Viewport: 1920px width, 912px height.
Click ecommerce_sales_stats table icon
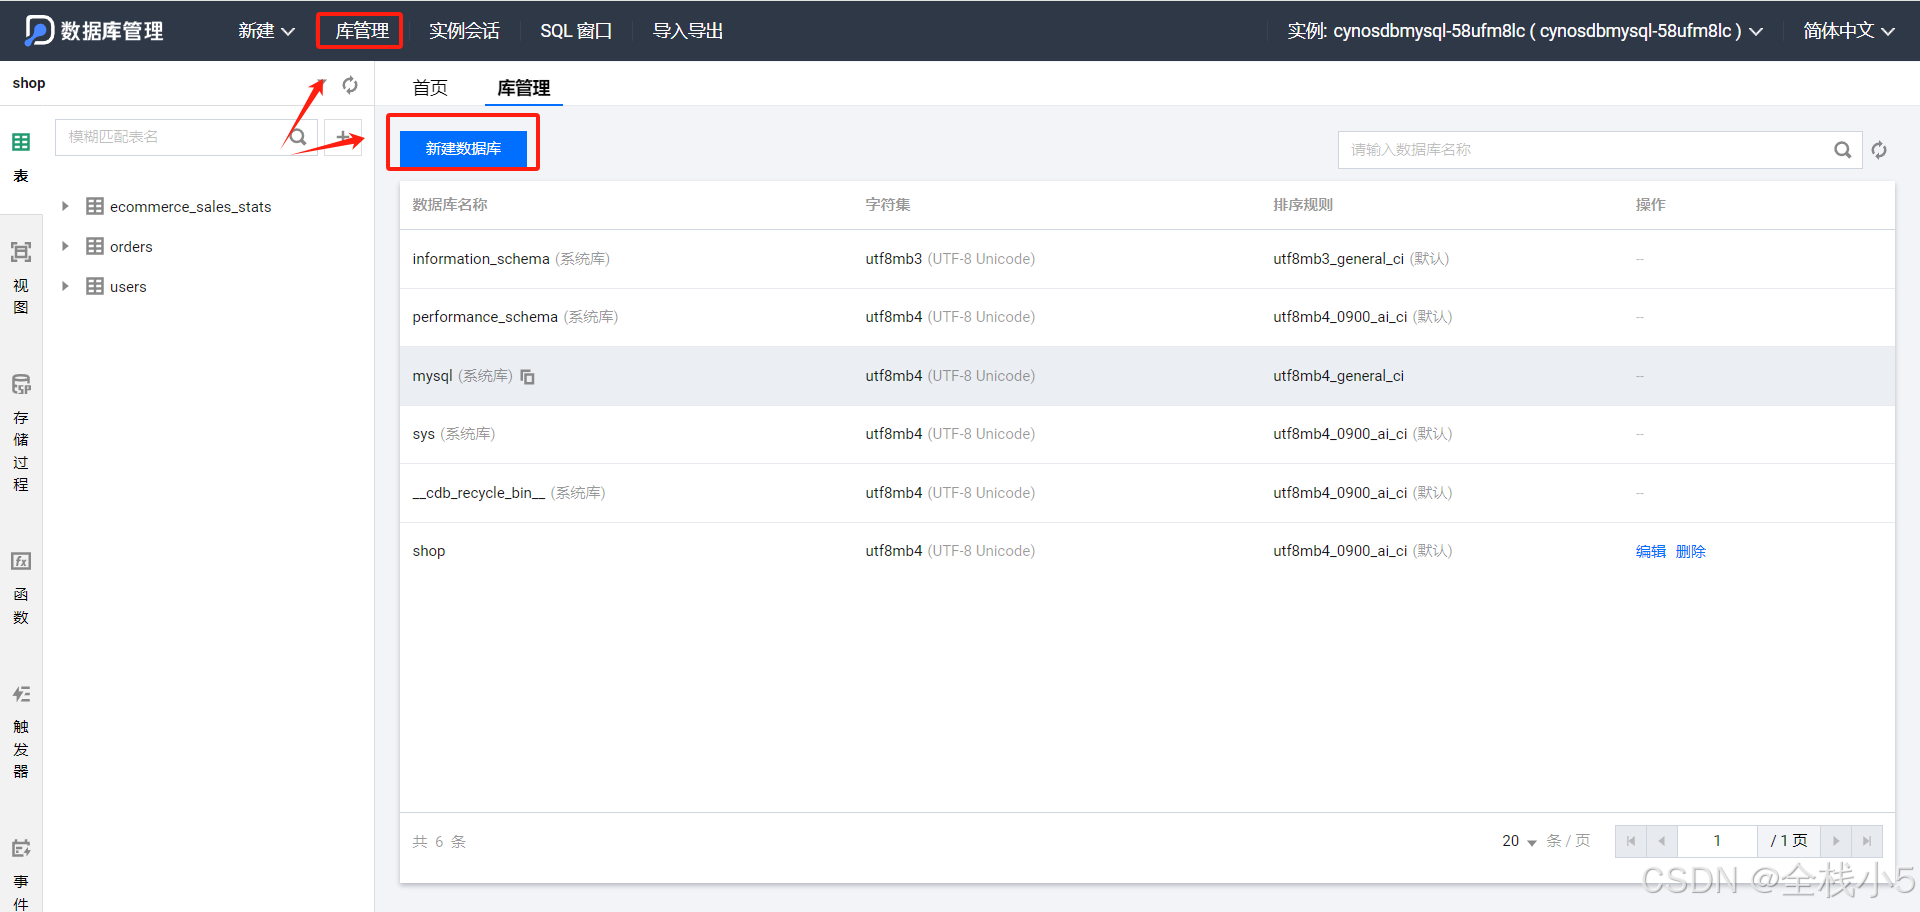pos(95,206)
